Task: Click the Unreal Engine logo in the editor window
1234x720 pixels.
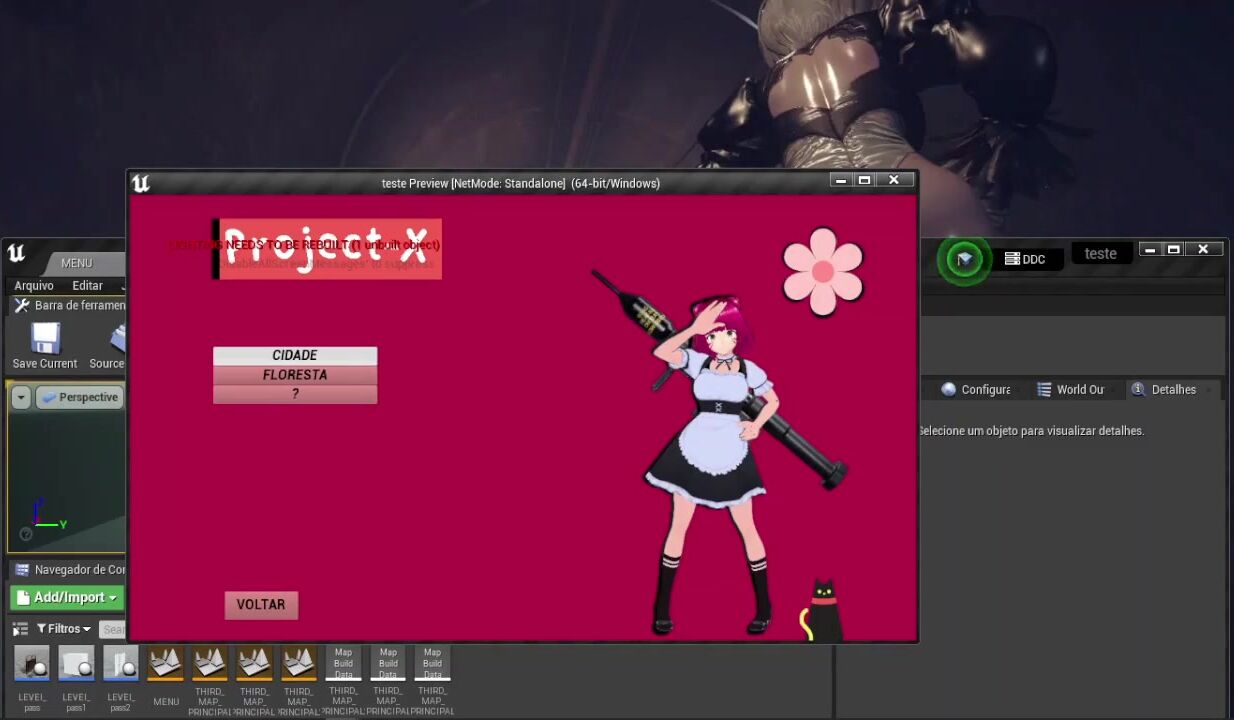Action: [x=16, y=253]
